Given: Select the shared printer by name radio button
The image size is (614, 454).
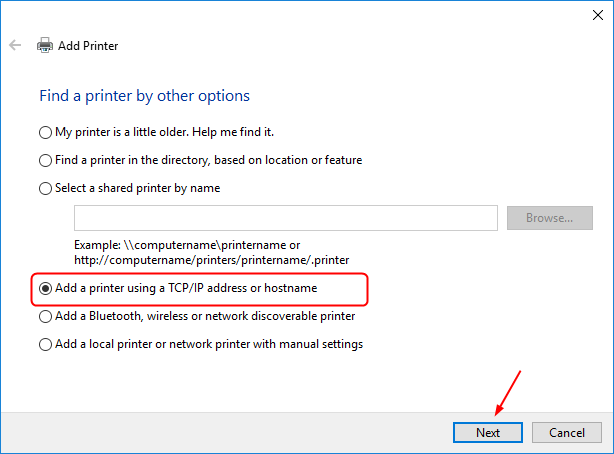Looking at the screenshot, I should pos(45,188).
